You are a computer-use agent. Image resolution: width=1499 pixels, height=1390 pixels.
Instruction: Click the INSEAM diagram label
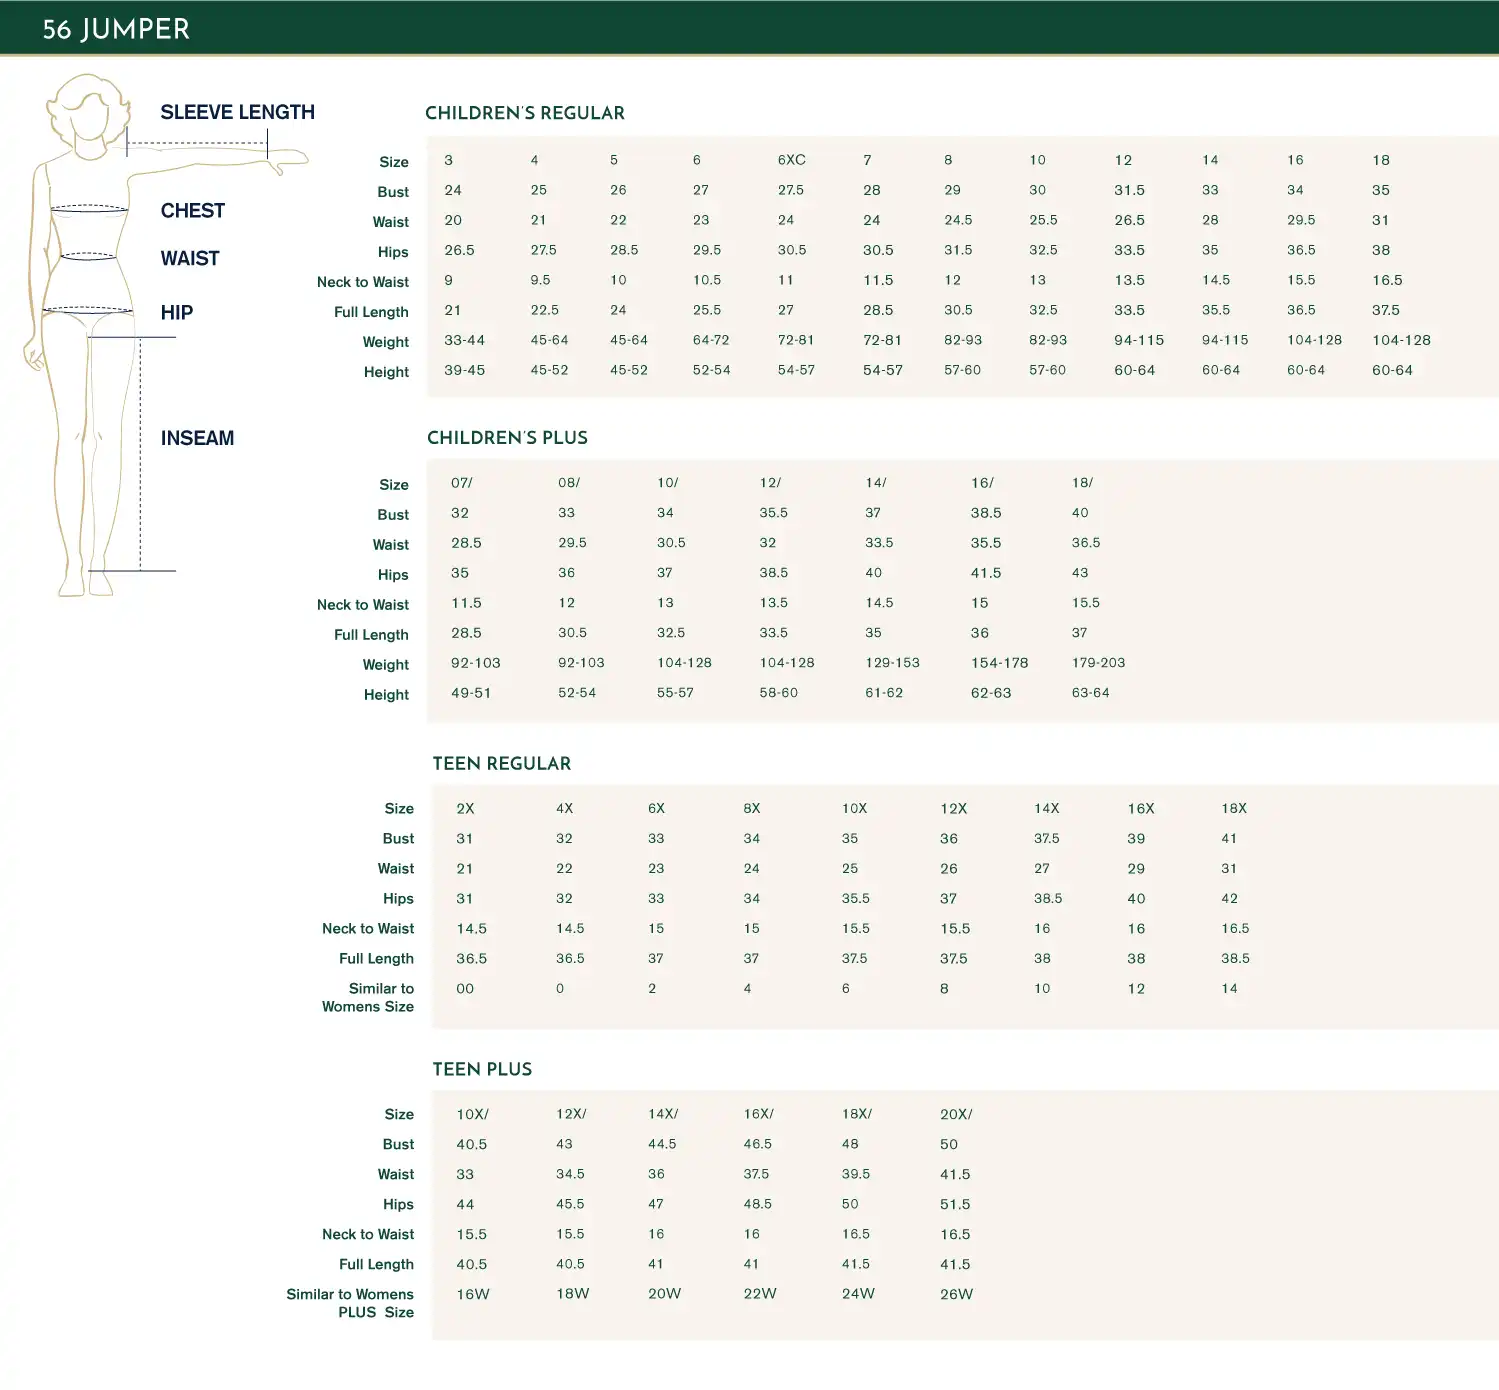click(197, 438)
